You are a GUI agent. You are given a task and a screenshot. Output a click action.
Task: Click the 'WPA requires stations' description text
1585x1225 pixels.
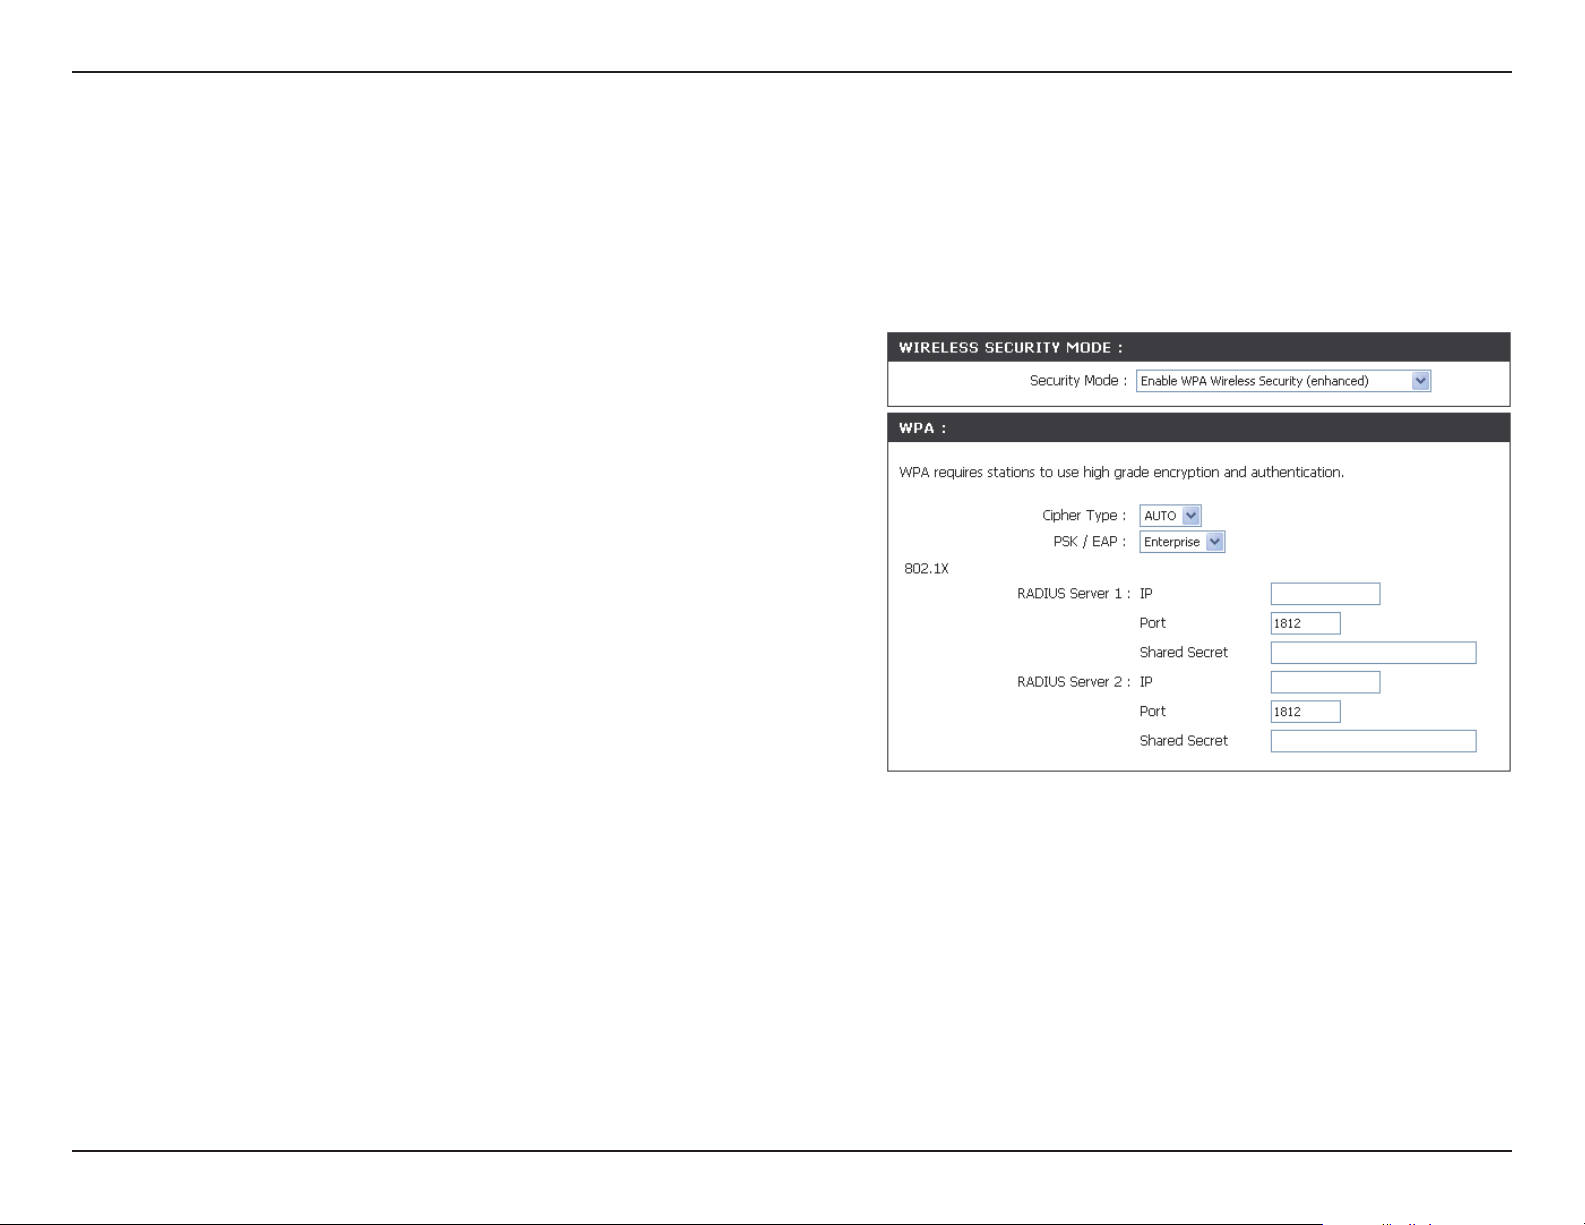(x=1121, y=472)
